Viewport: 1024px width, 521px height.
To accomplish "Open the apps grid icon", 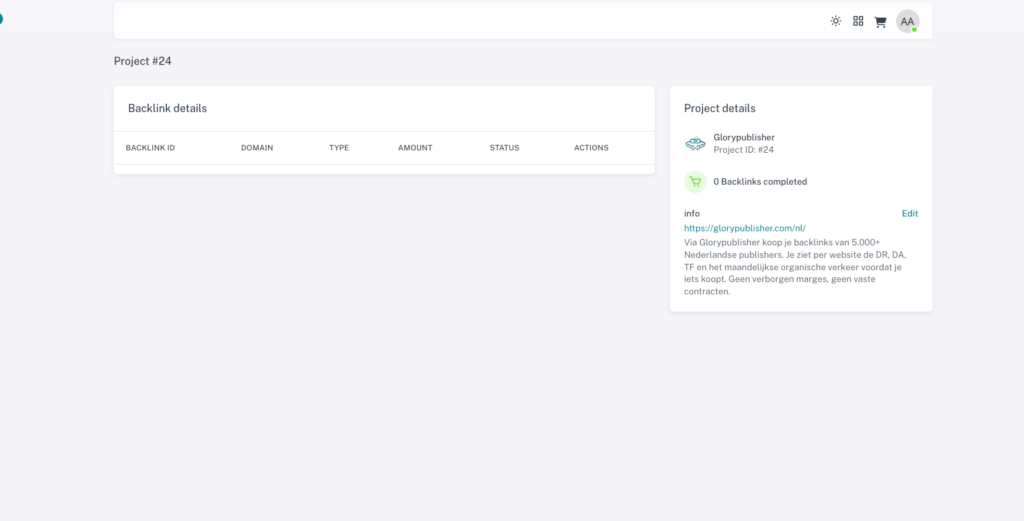I will 858,21.
